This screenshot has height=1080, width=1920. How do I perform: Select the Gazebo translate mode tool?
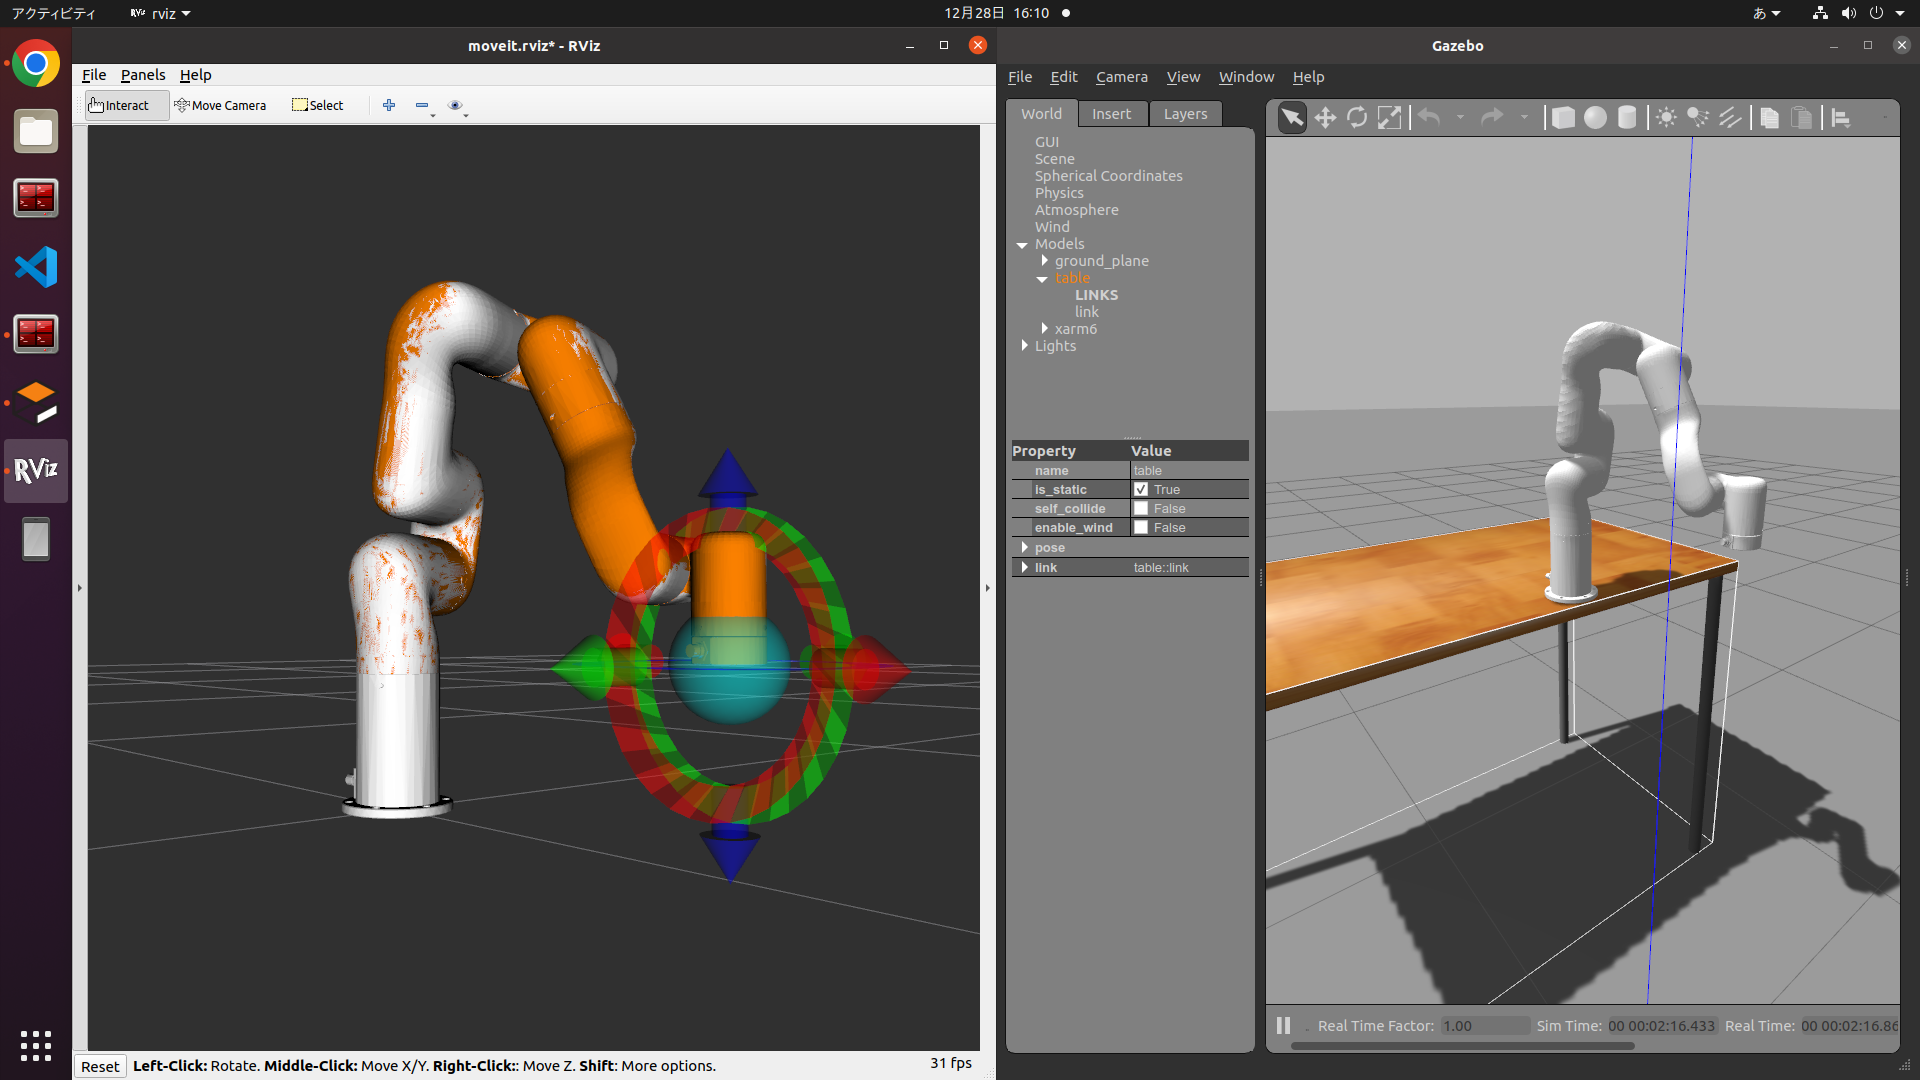[x=1325, y=118]
